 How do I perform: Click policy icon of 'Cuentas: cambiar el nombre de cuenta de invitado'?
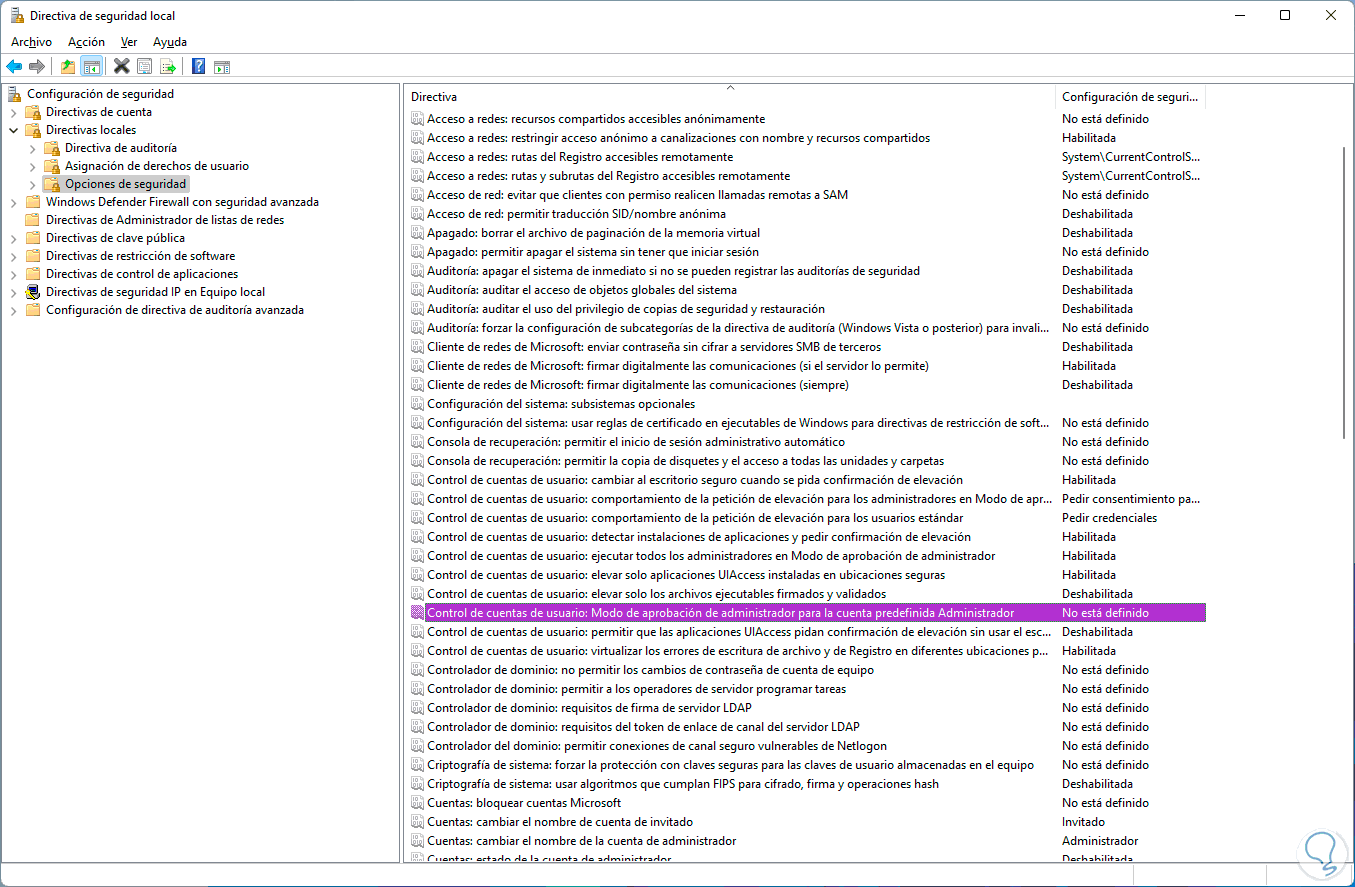pyautogui.click(x=417, y=822)
